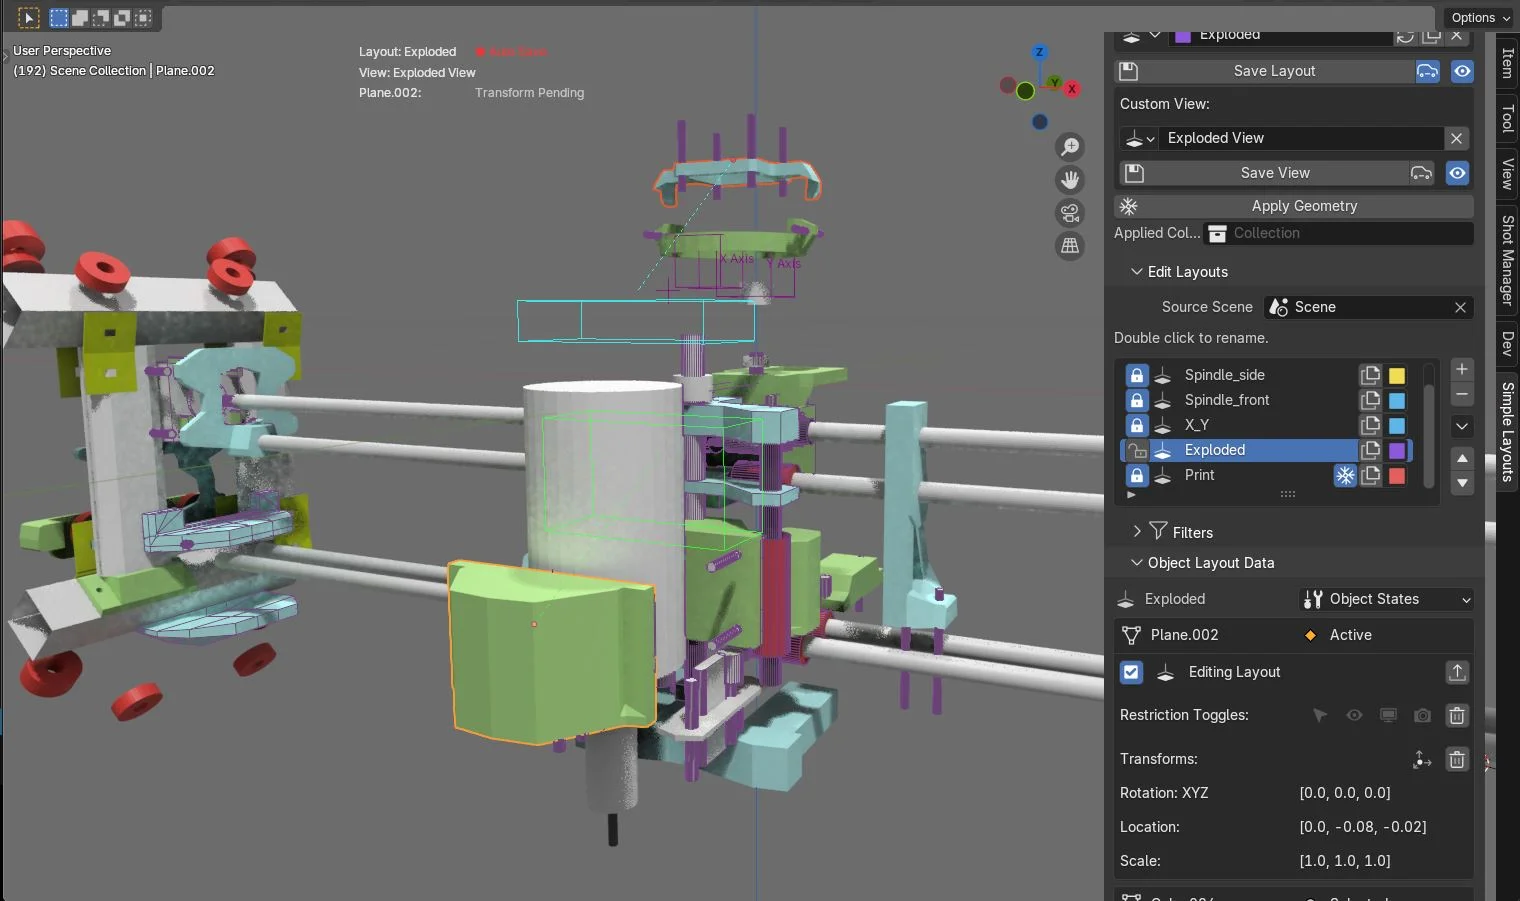Screen dimensions: 1520x901
Task: Toggle the eye visibility icon beside Save View
Action: tap(1457, 173)
